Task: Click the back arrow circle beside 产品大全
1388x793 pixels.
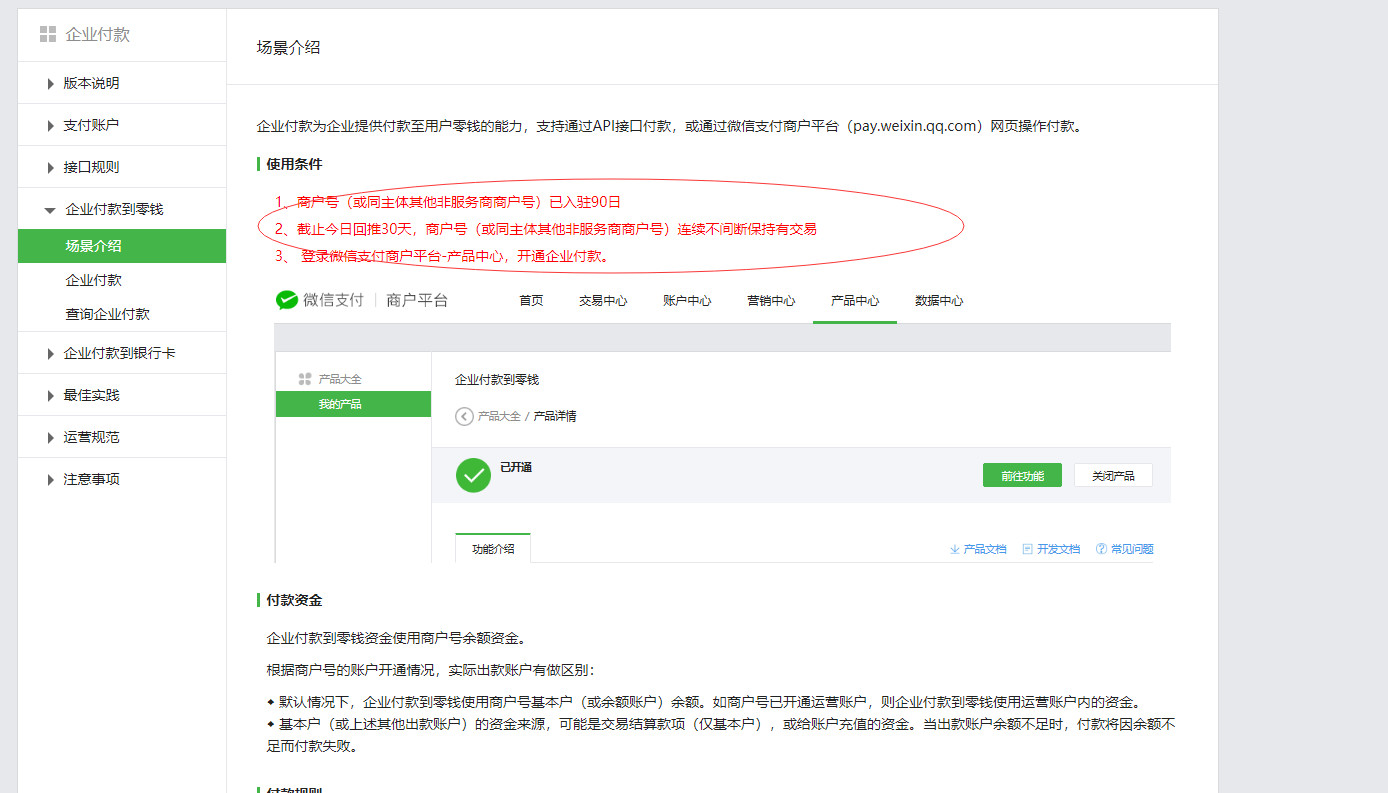Action: (x=464, y=416)
